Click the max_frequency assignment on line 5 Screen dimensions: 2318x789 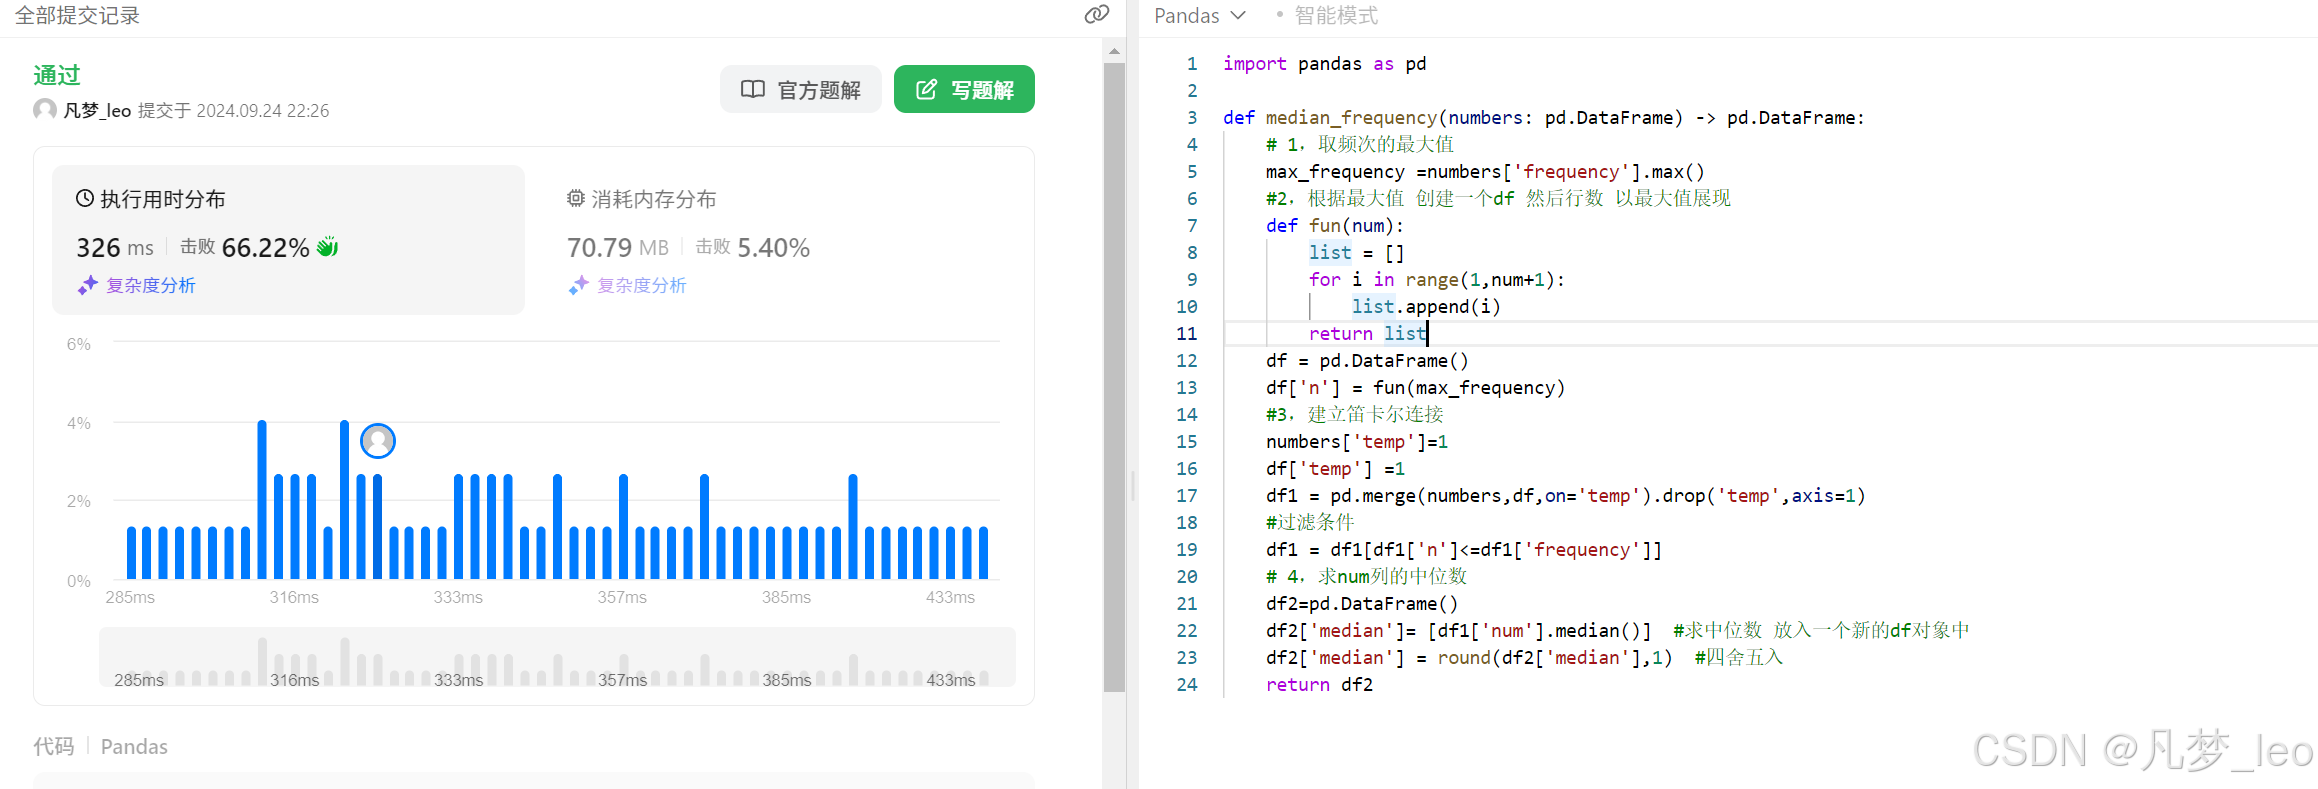(x=1485, y=171)
